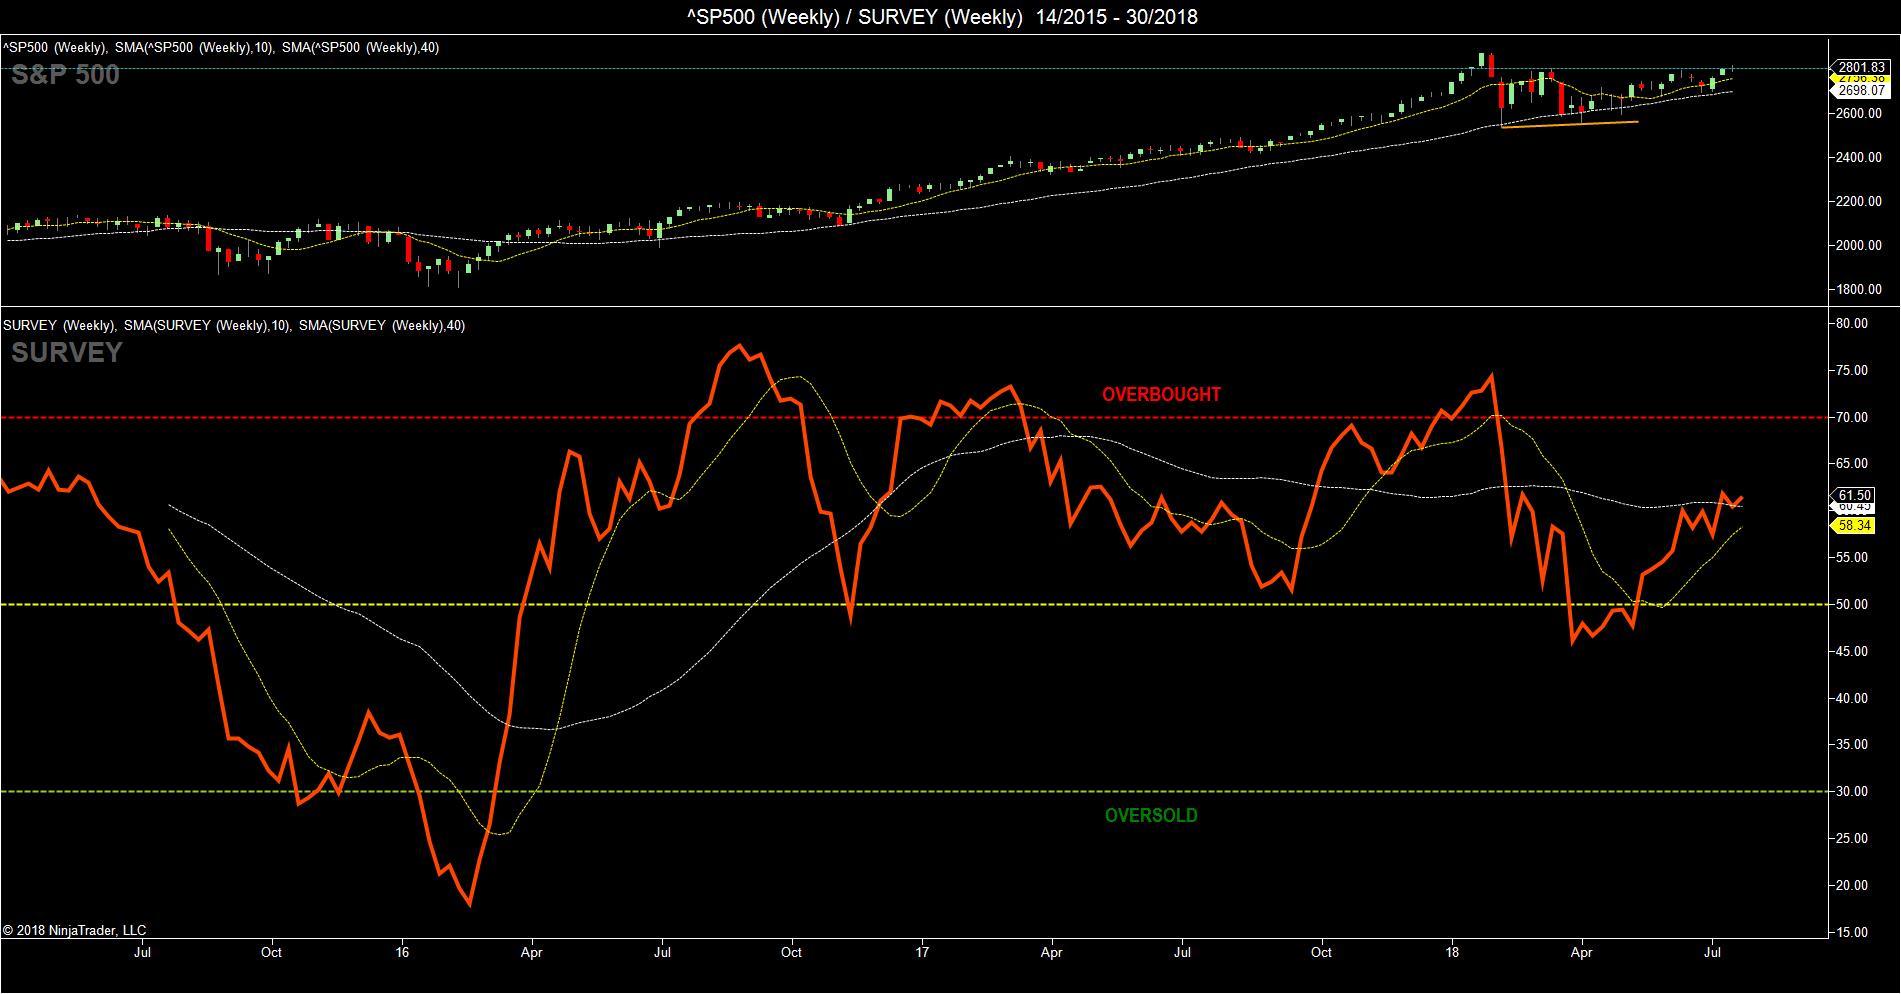Click the 2801.83 last price marker

click(1861, 66)
